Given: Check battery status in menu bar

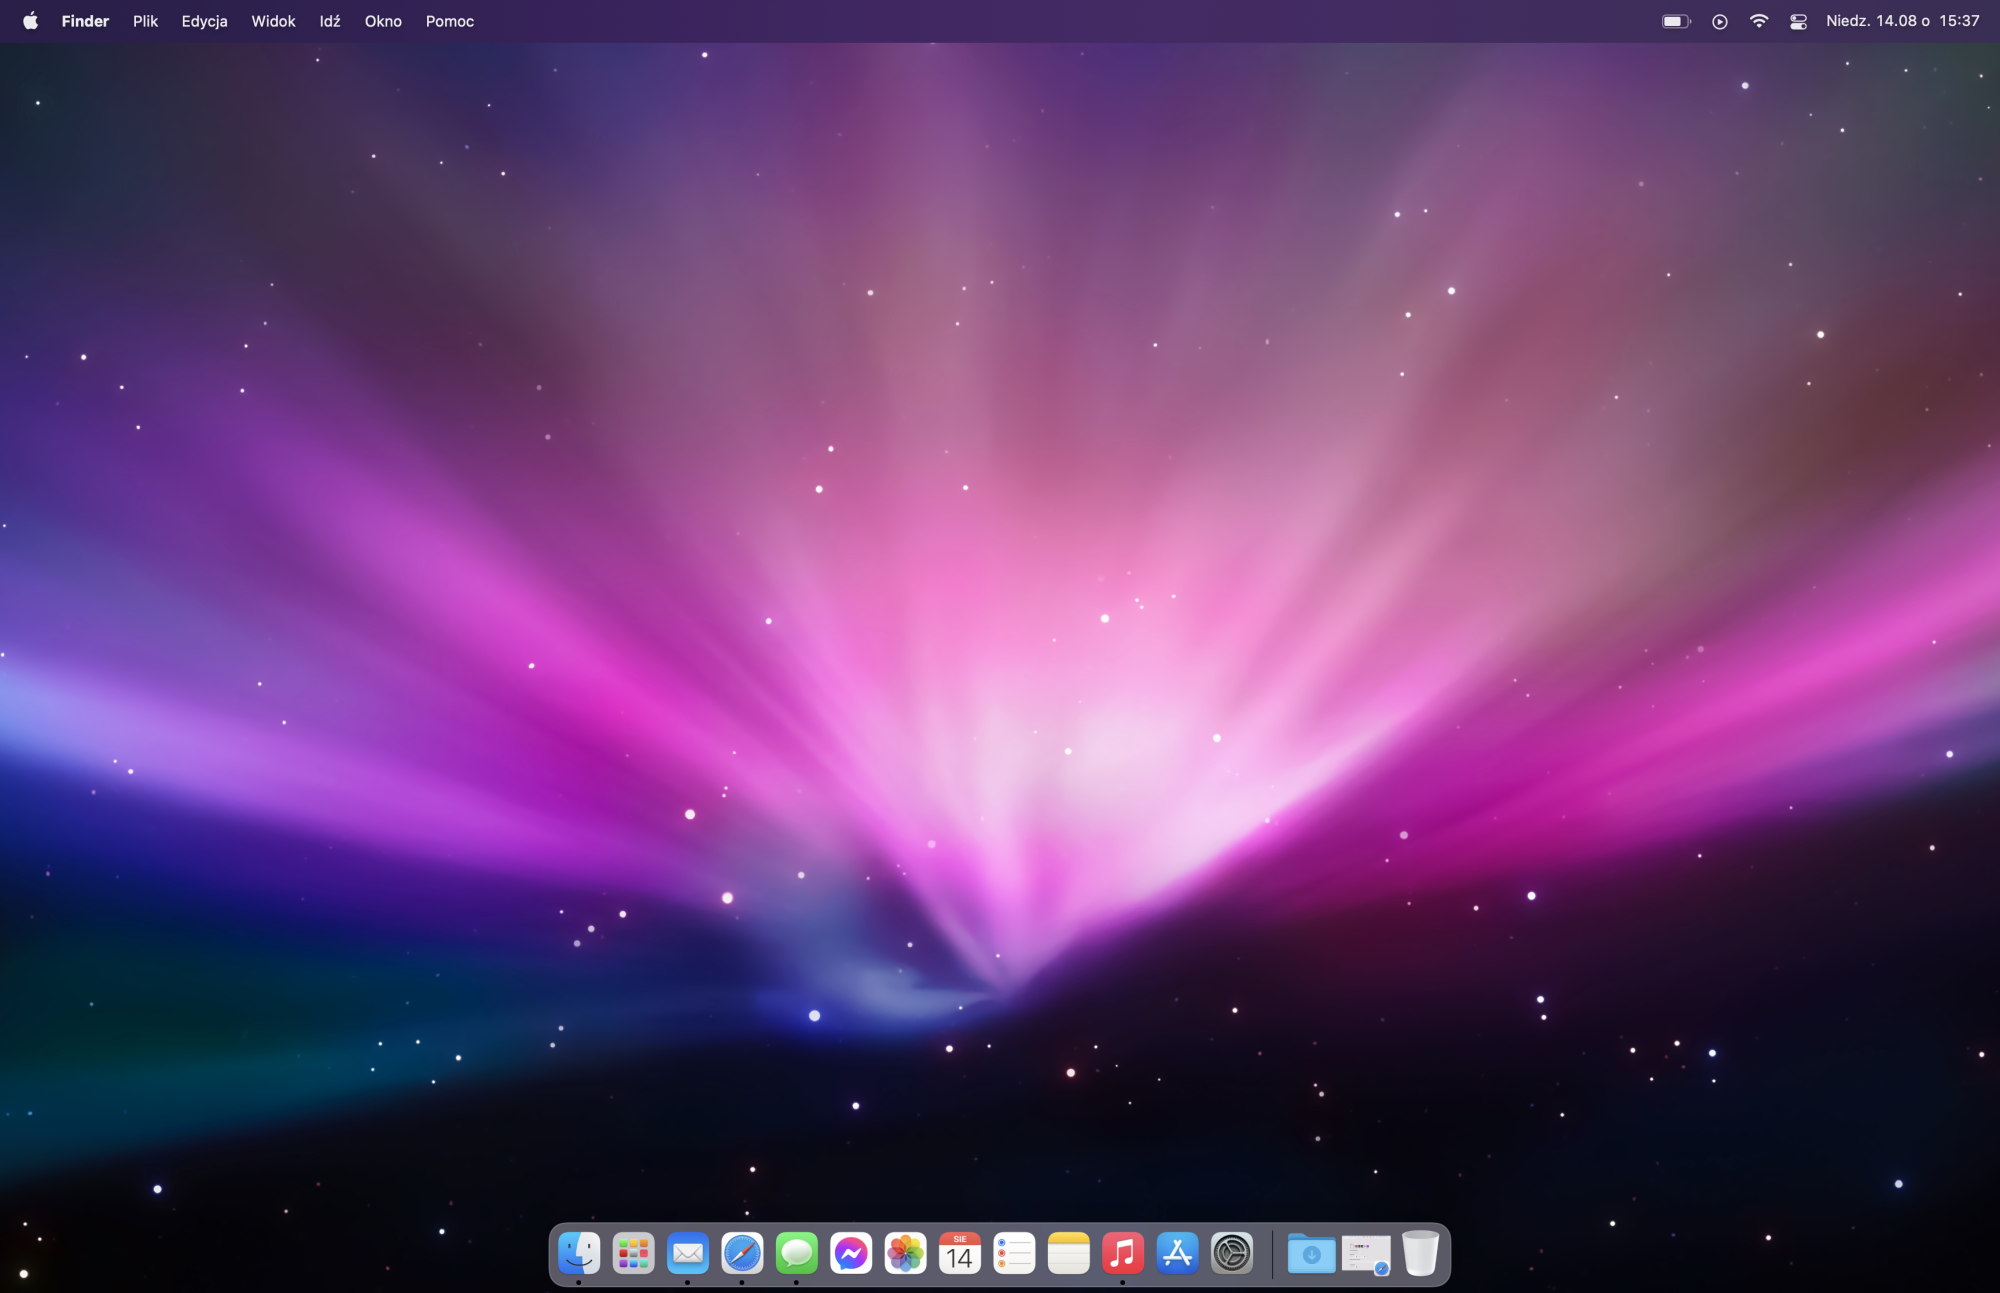Looking at the screenshot, I should pos(1677,21).
